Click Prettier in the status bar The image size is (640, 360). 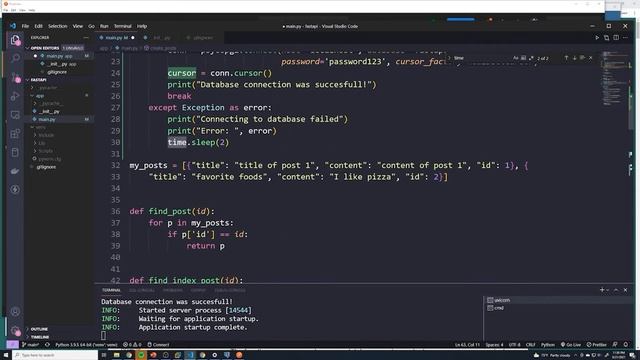tap(596, 345)
